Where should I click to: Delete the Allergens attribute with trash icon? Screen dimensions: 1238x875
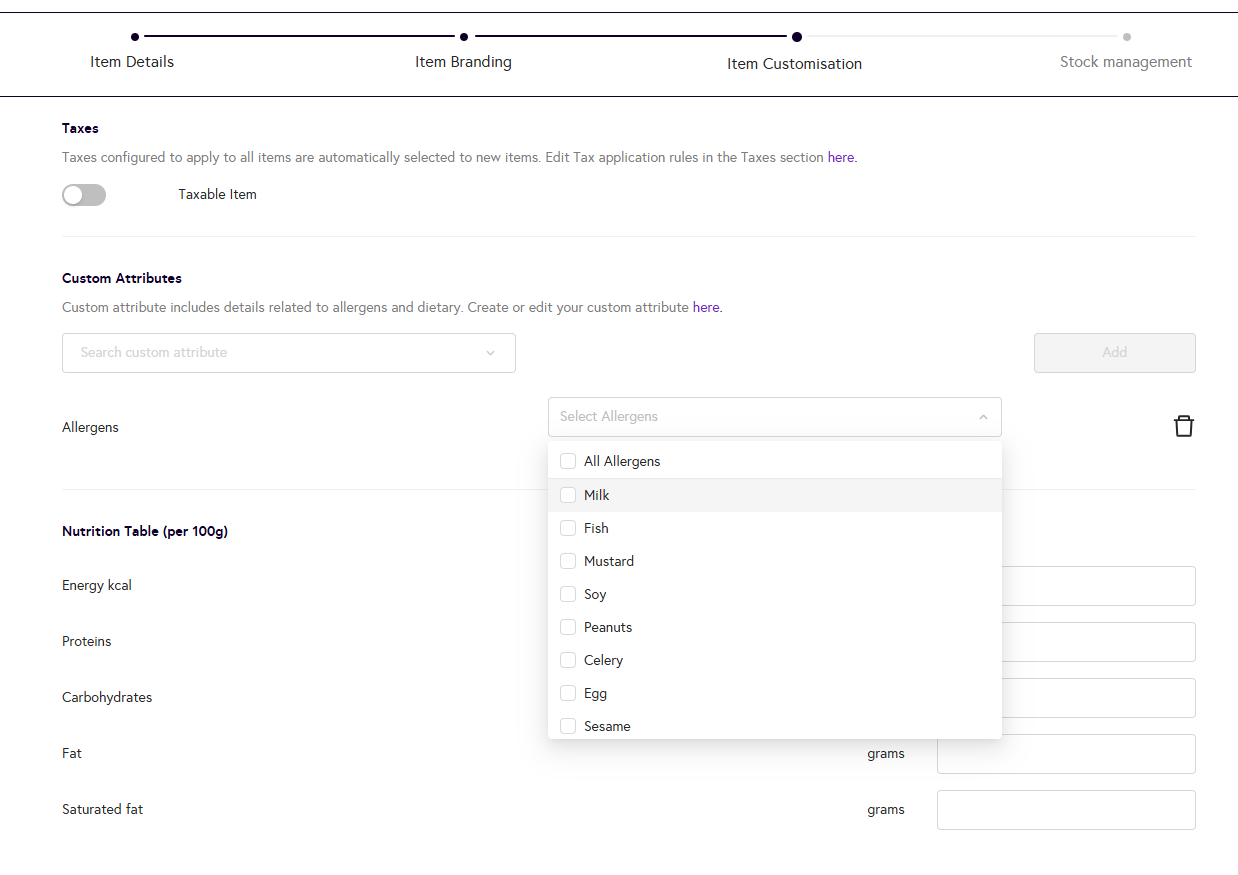[x=1183, y=427]
